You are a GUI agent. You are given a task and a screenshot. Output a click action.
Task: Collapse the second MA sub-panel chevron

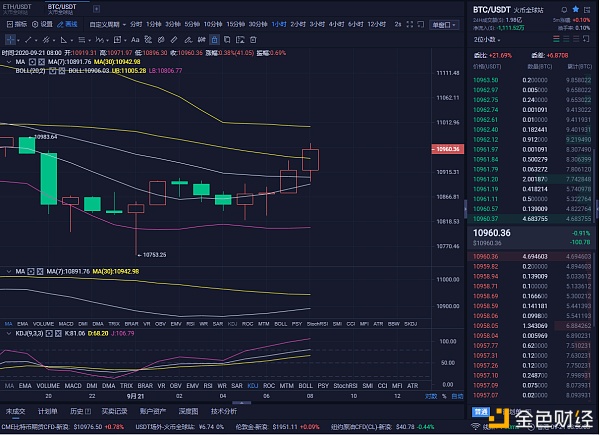click(8, 272)
